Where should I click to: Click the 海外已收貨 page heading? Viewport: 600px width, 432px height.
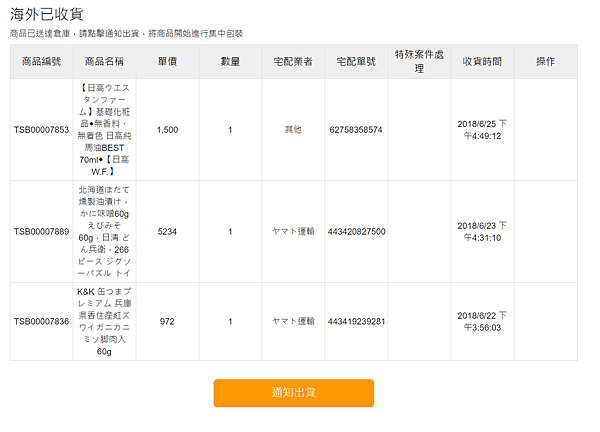tap(47, 14)
